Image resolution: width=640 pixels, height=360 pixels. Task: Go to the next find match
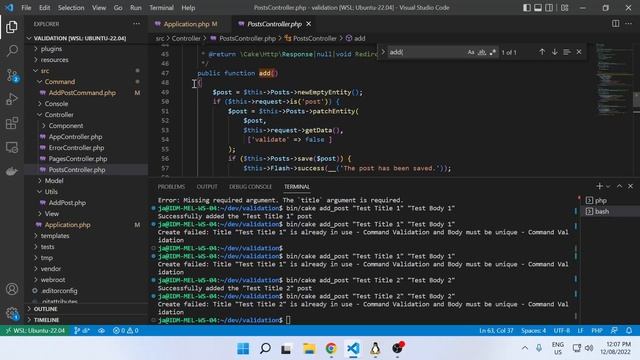click(x=555, y=52)
